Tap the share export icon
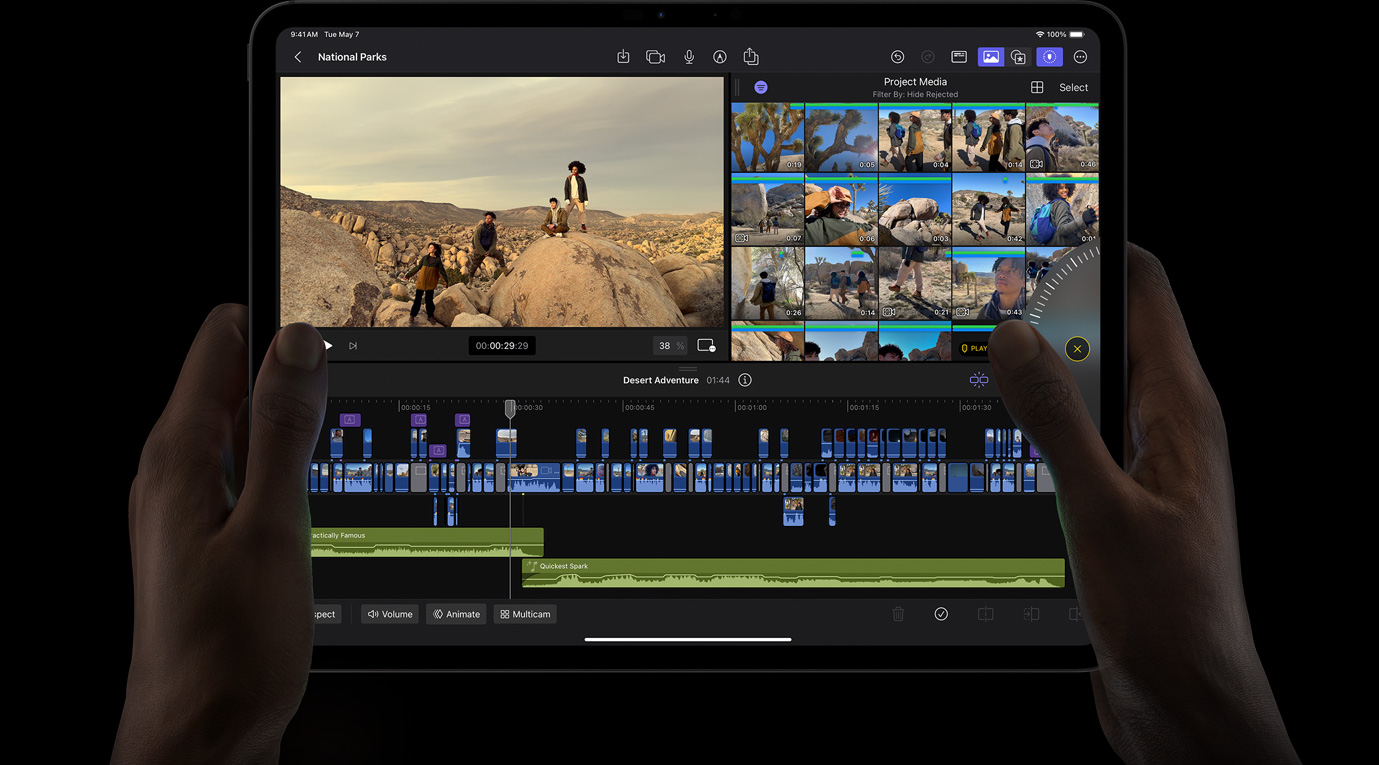 [x=750, y=56]
